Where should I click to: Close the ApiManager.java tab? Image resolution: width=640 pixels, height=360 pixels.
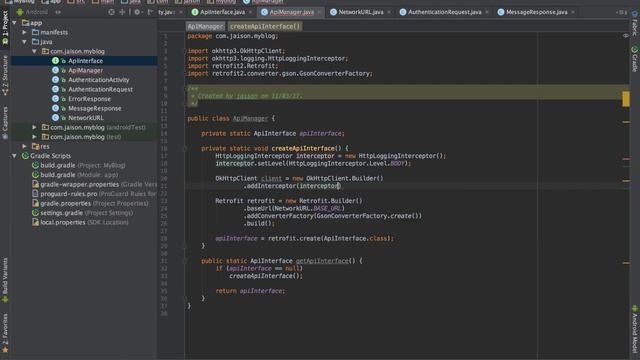(319, 12)
